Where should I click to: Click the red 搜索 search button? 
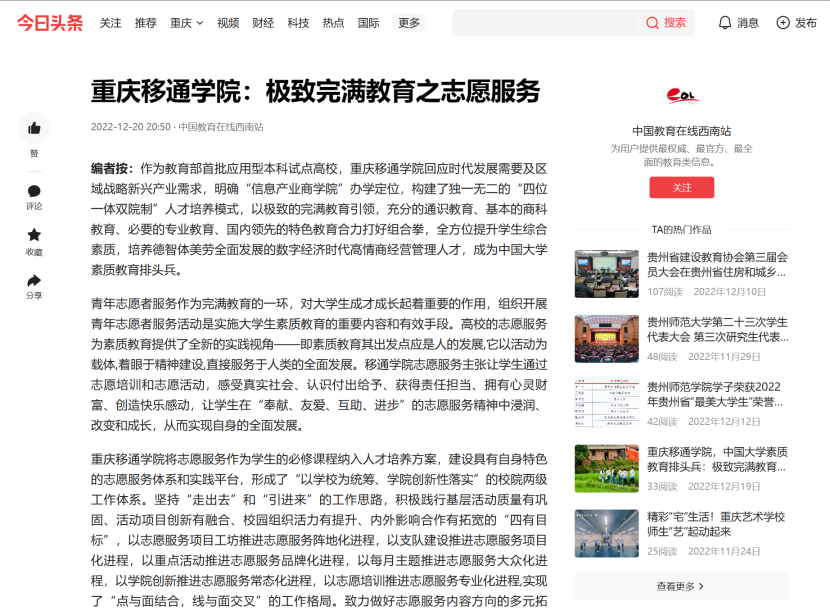tap(667, 22)
